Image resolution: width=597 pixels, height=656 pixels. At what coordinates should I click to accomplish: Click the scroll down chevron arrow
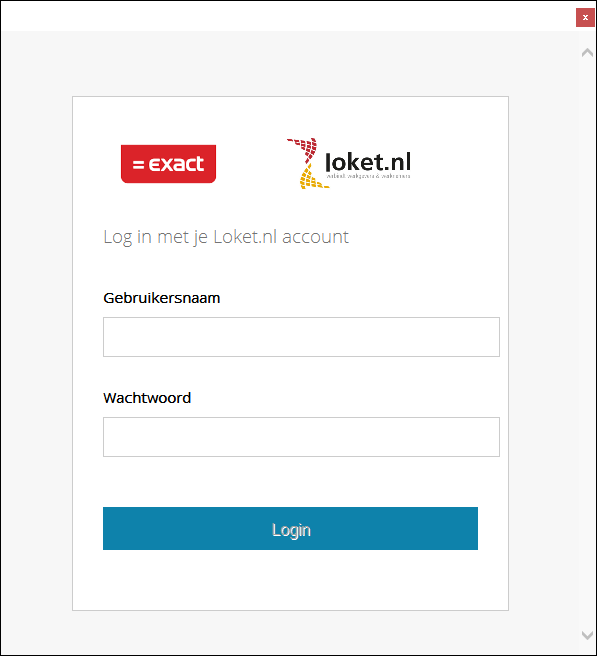pyautogui.click(x=587, y=635)
